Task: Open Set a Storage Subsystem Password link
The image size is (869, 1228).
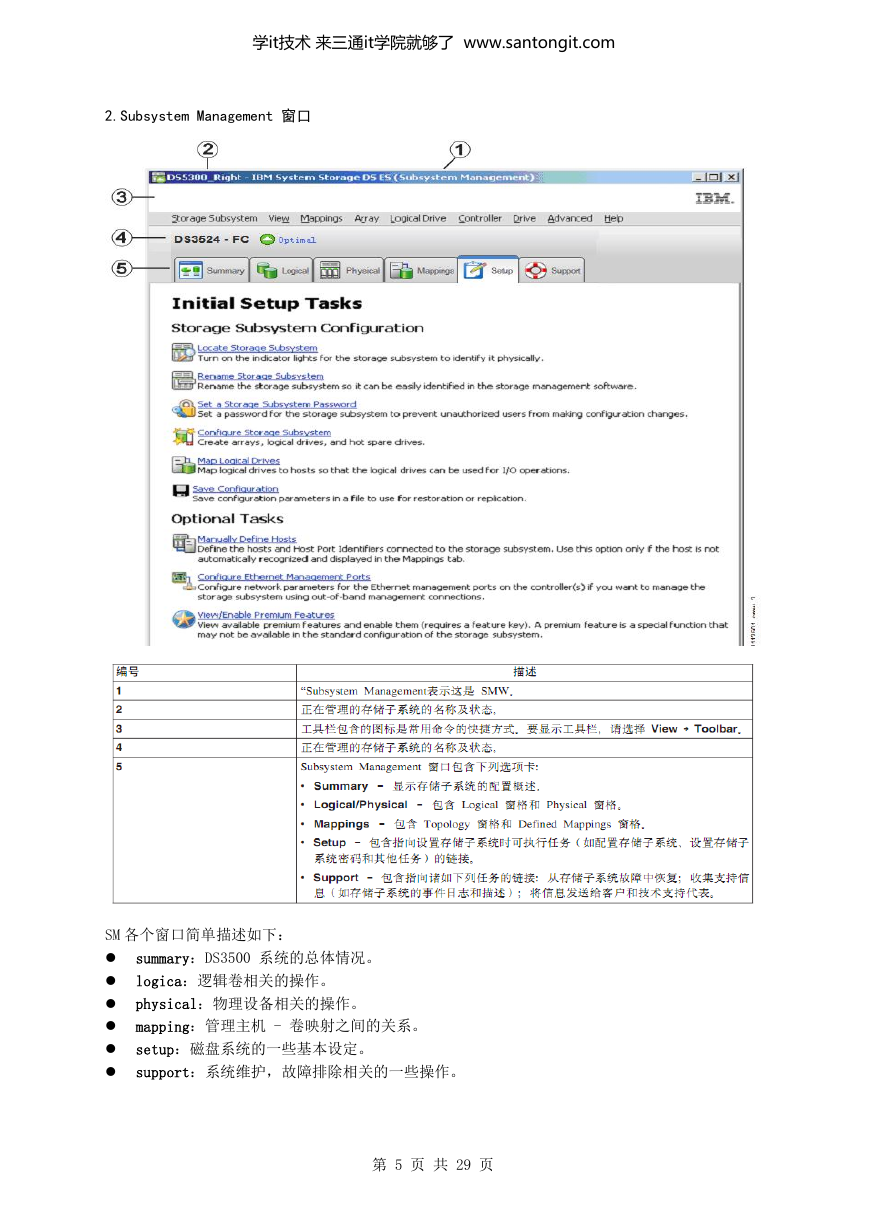Action: coord(276,404)
